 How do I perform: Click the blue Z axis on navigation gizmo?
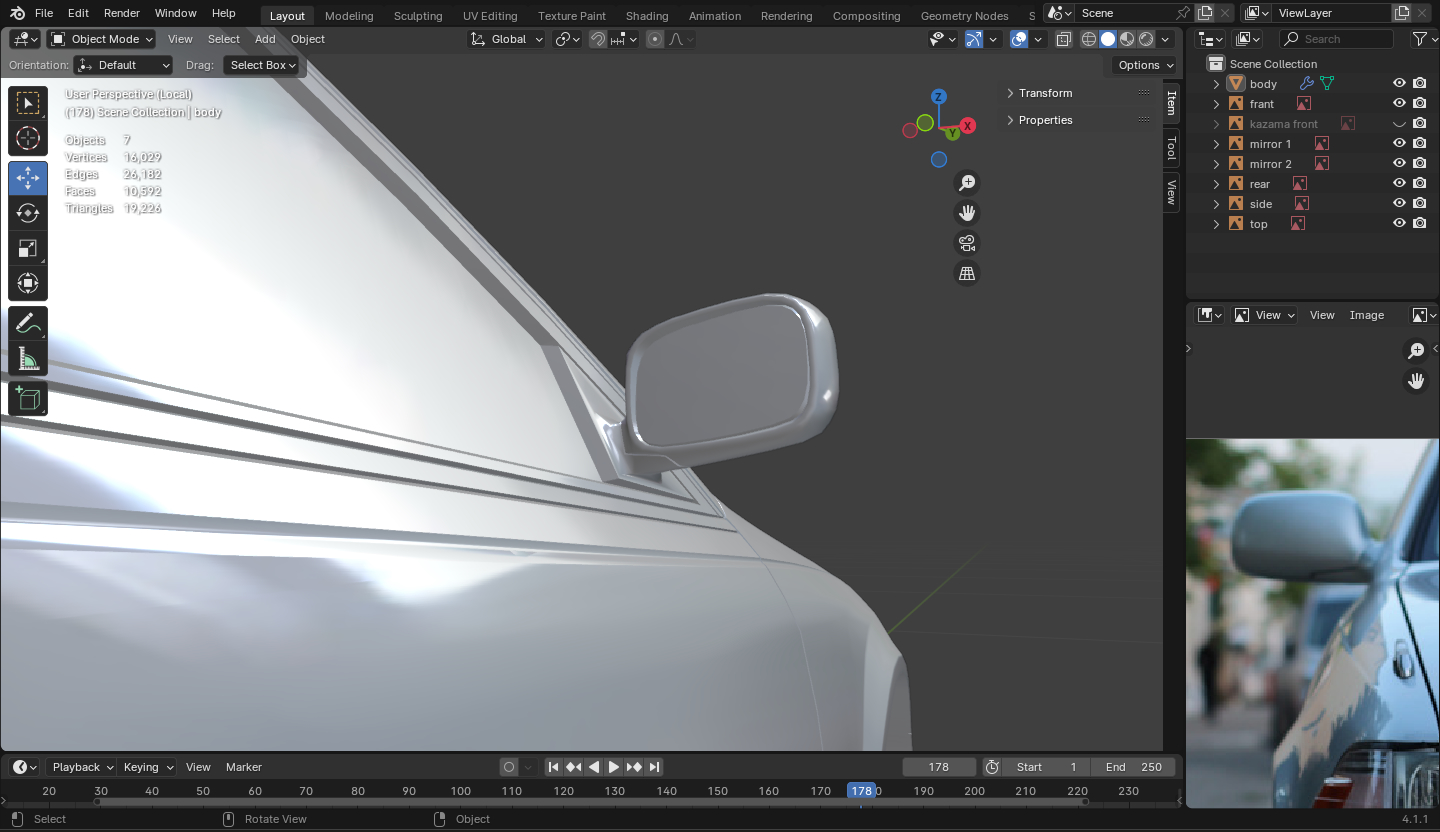[938, 97]
